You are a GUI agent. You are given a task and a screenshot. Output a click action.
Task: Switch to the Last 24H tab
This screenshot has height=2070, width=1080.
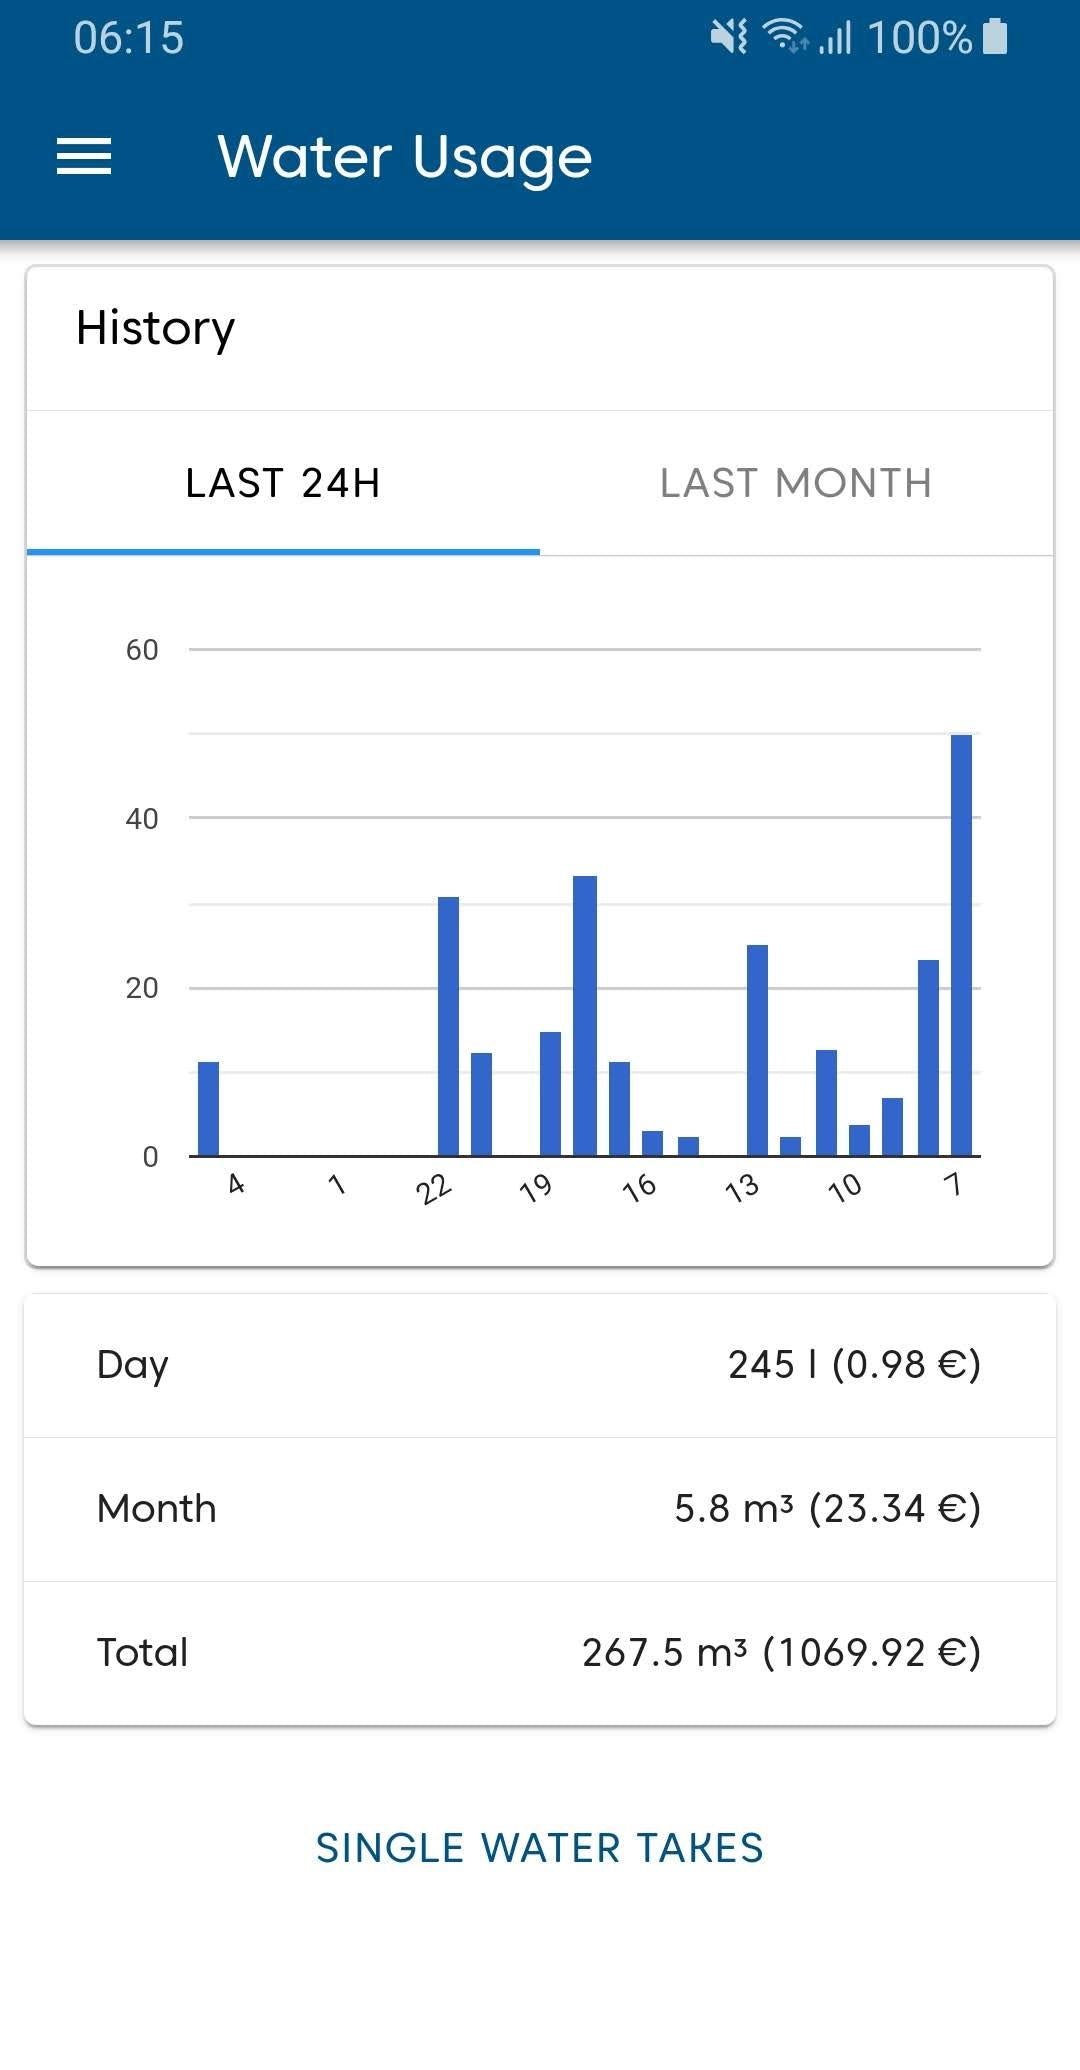click(283, 484)
